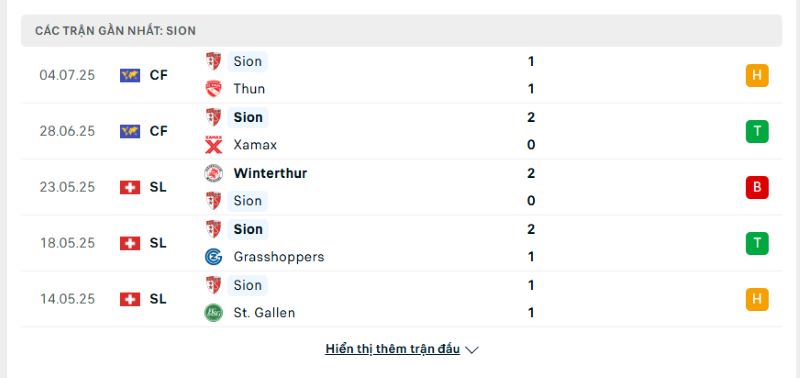This screenshot has height=378, width=800.
Task: Click the Swiss flag icon for 23.05.25 match
Action: point(130,187)
